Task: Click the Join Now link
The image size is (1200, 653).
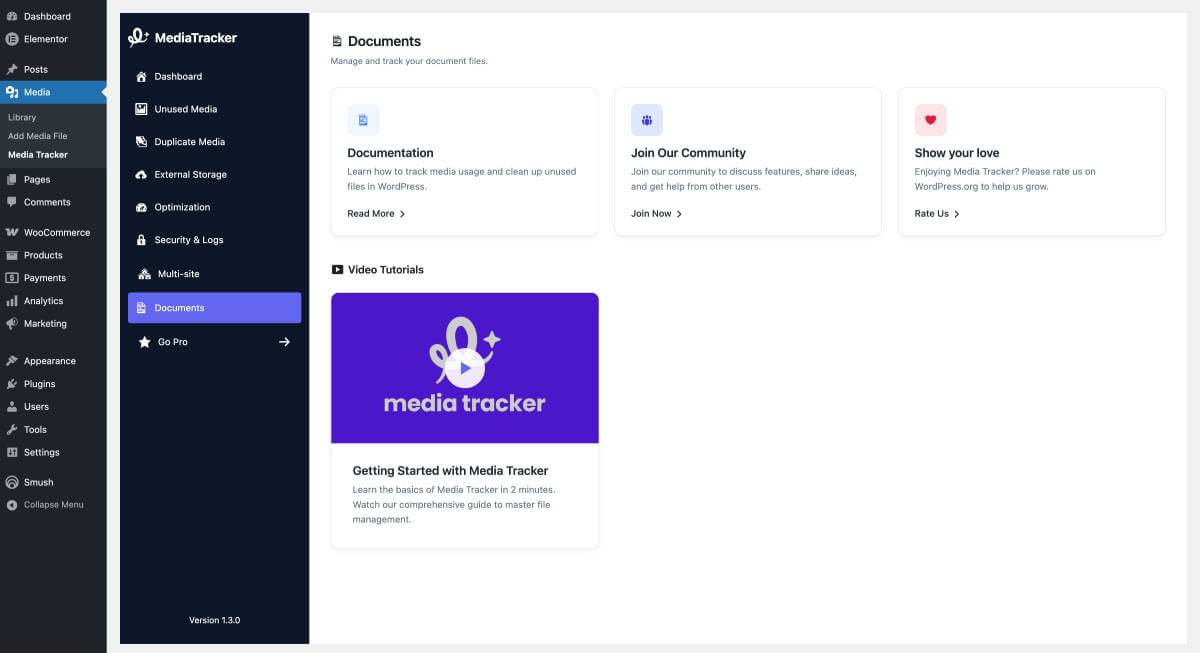Action: coord(657,214)
